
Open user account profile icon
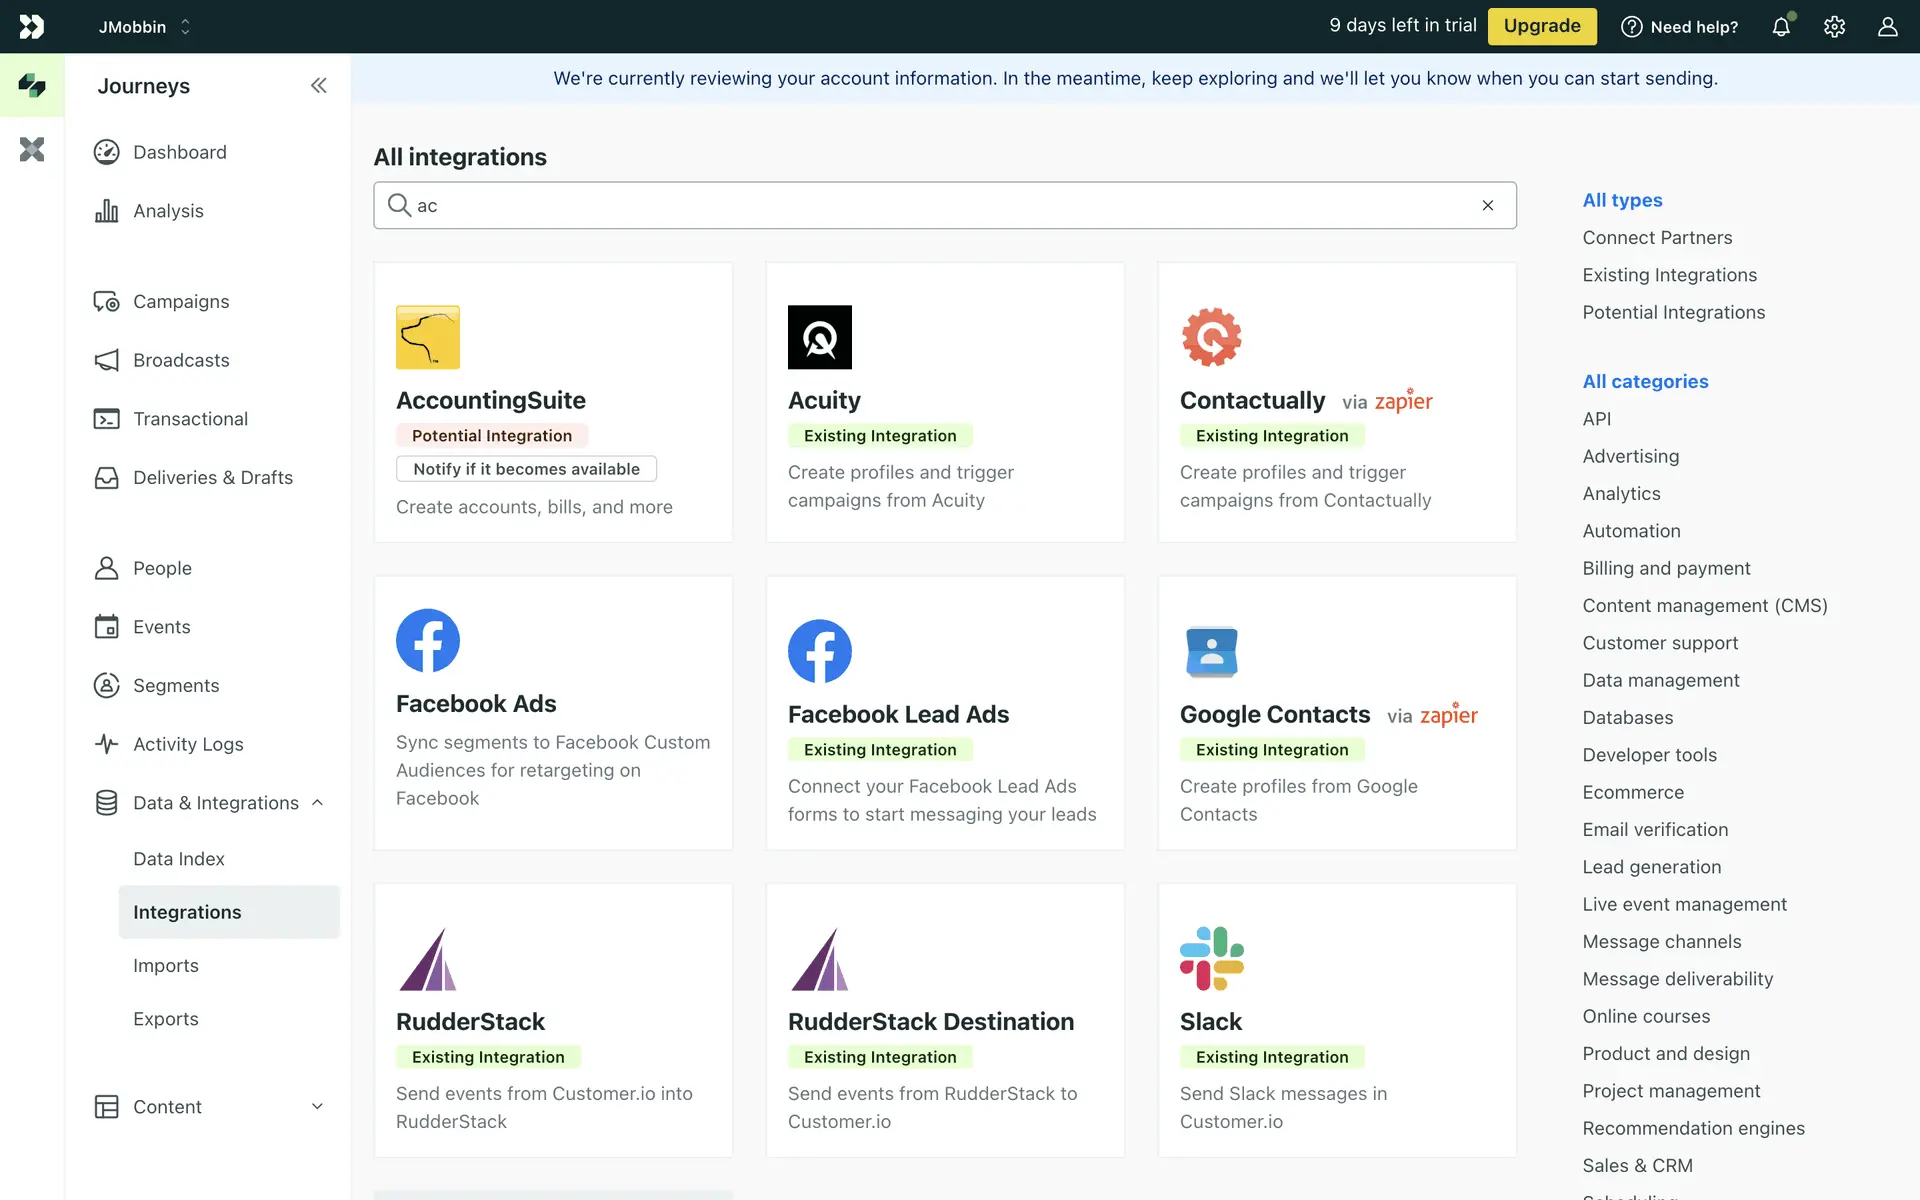tap(1887, 27)
